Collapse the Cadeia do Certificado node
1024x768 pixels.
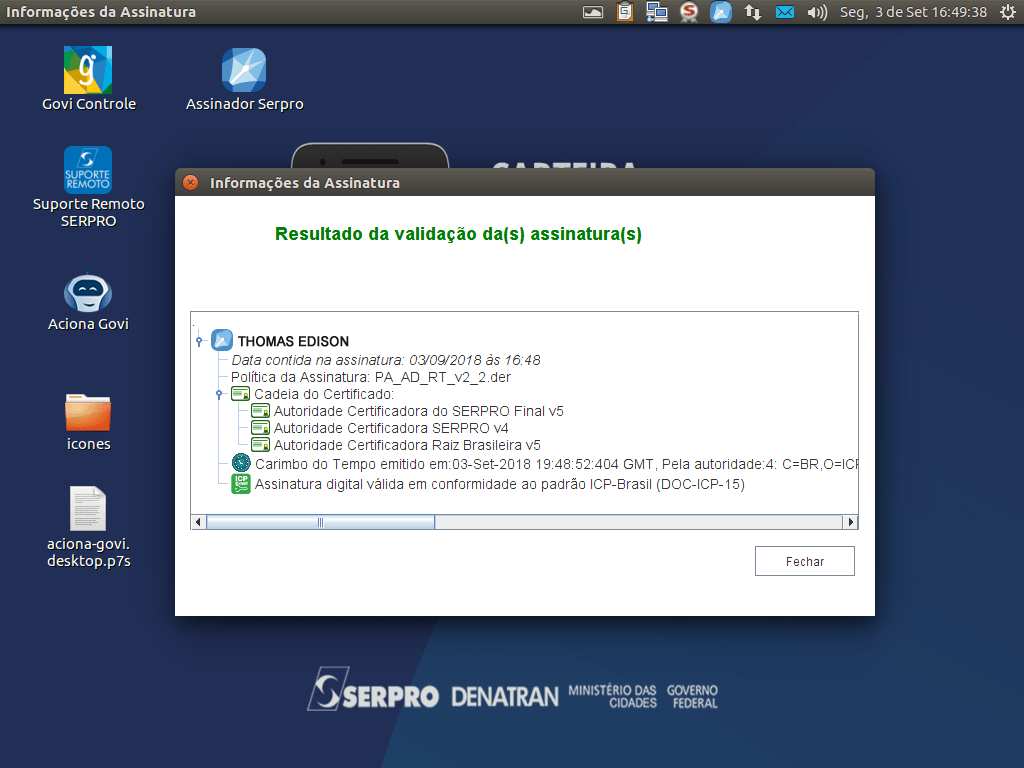219,394
